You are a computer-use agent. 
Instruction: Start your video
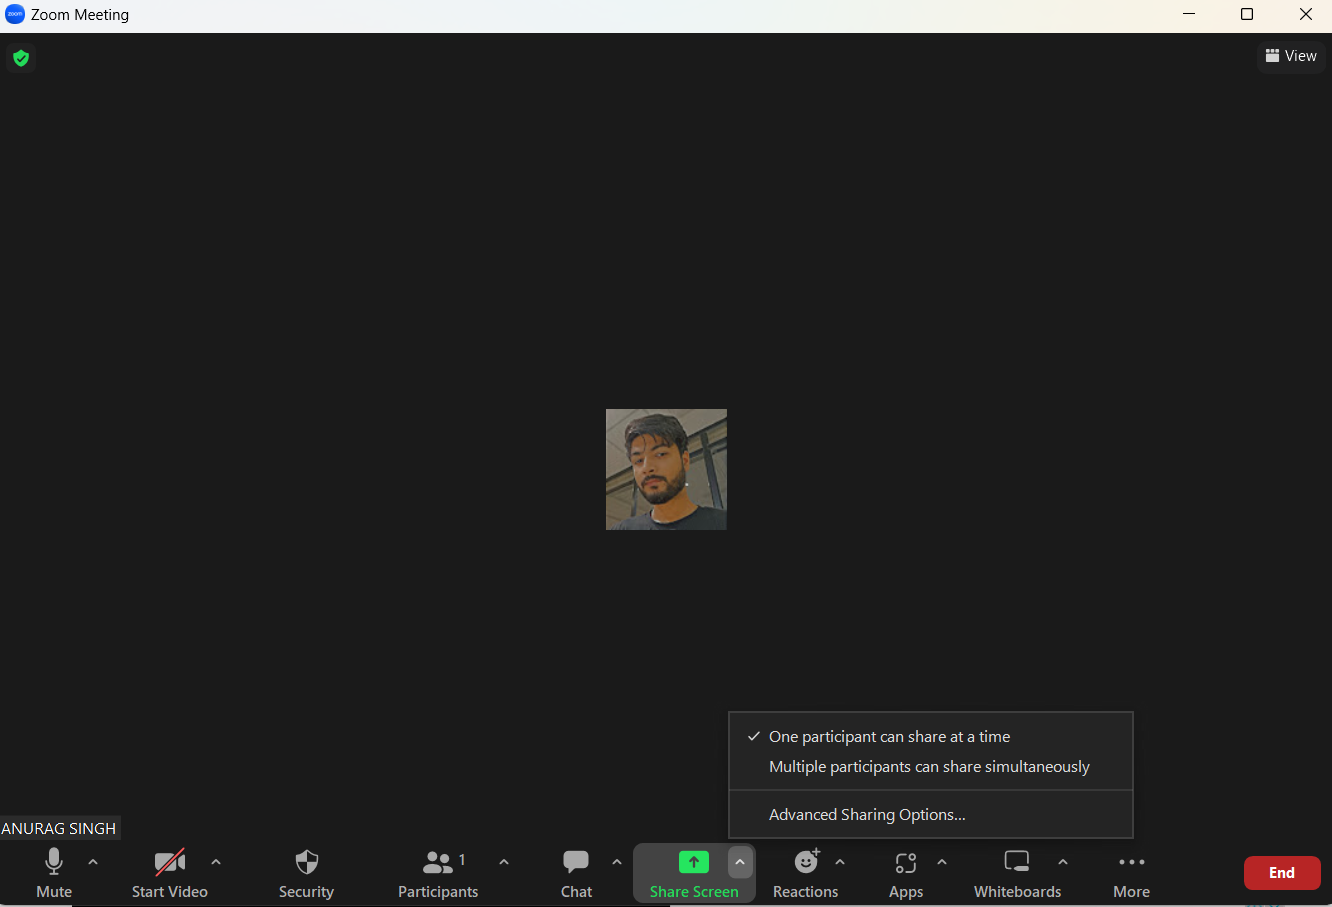tap(169, 872)
